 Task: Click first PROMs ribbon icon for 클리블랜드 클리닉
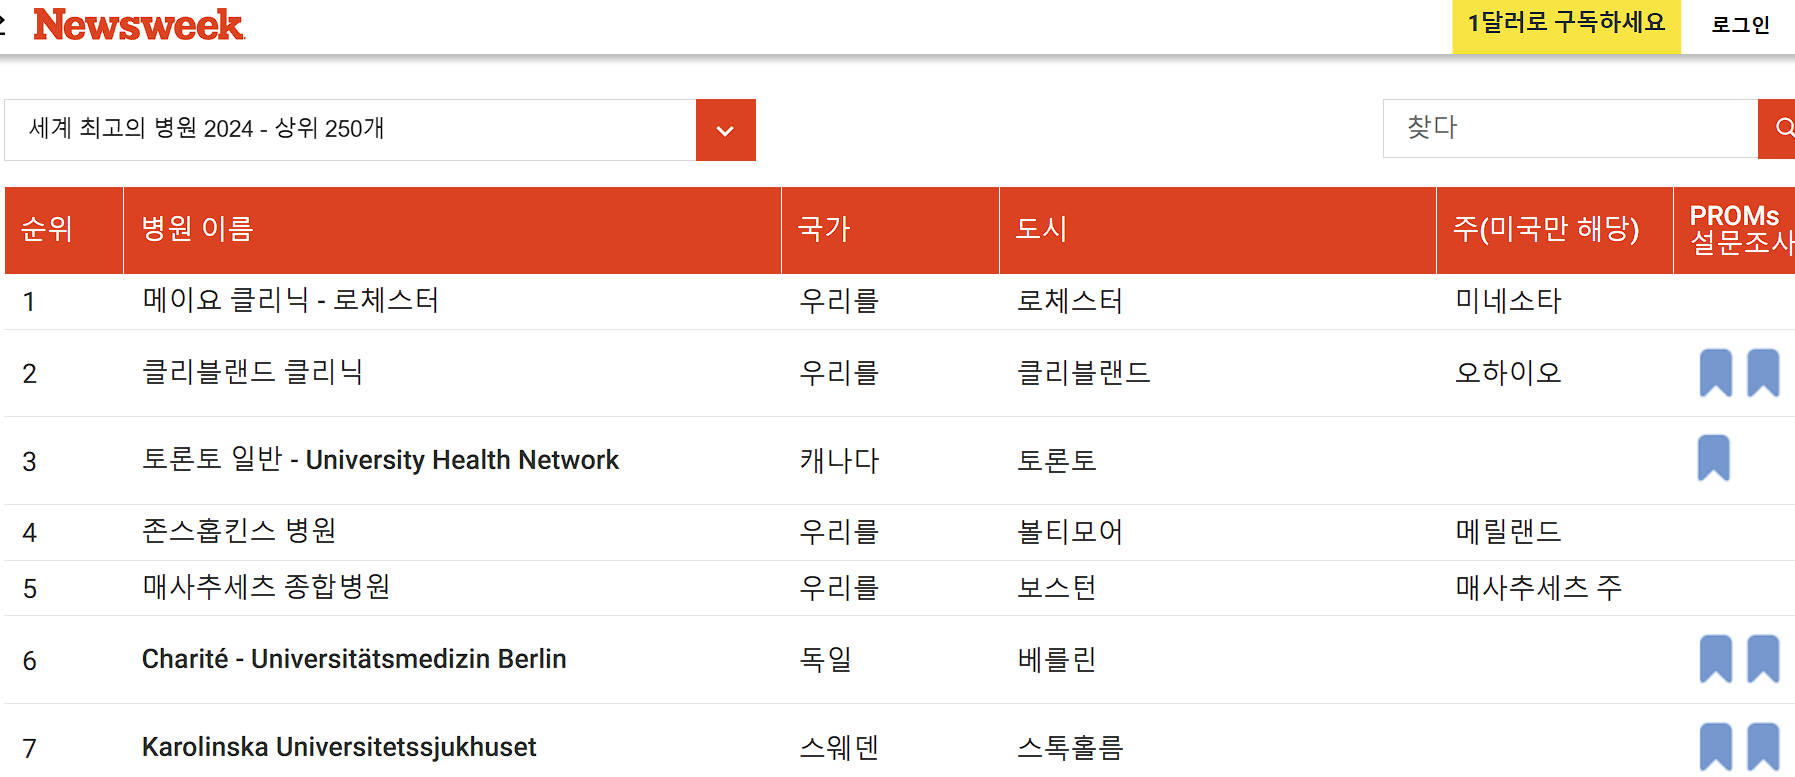point(1716,373)
